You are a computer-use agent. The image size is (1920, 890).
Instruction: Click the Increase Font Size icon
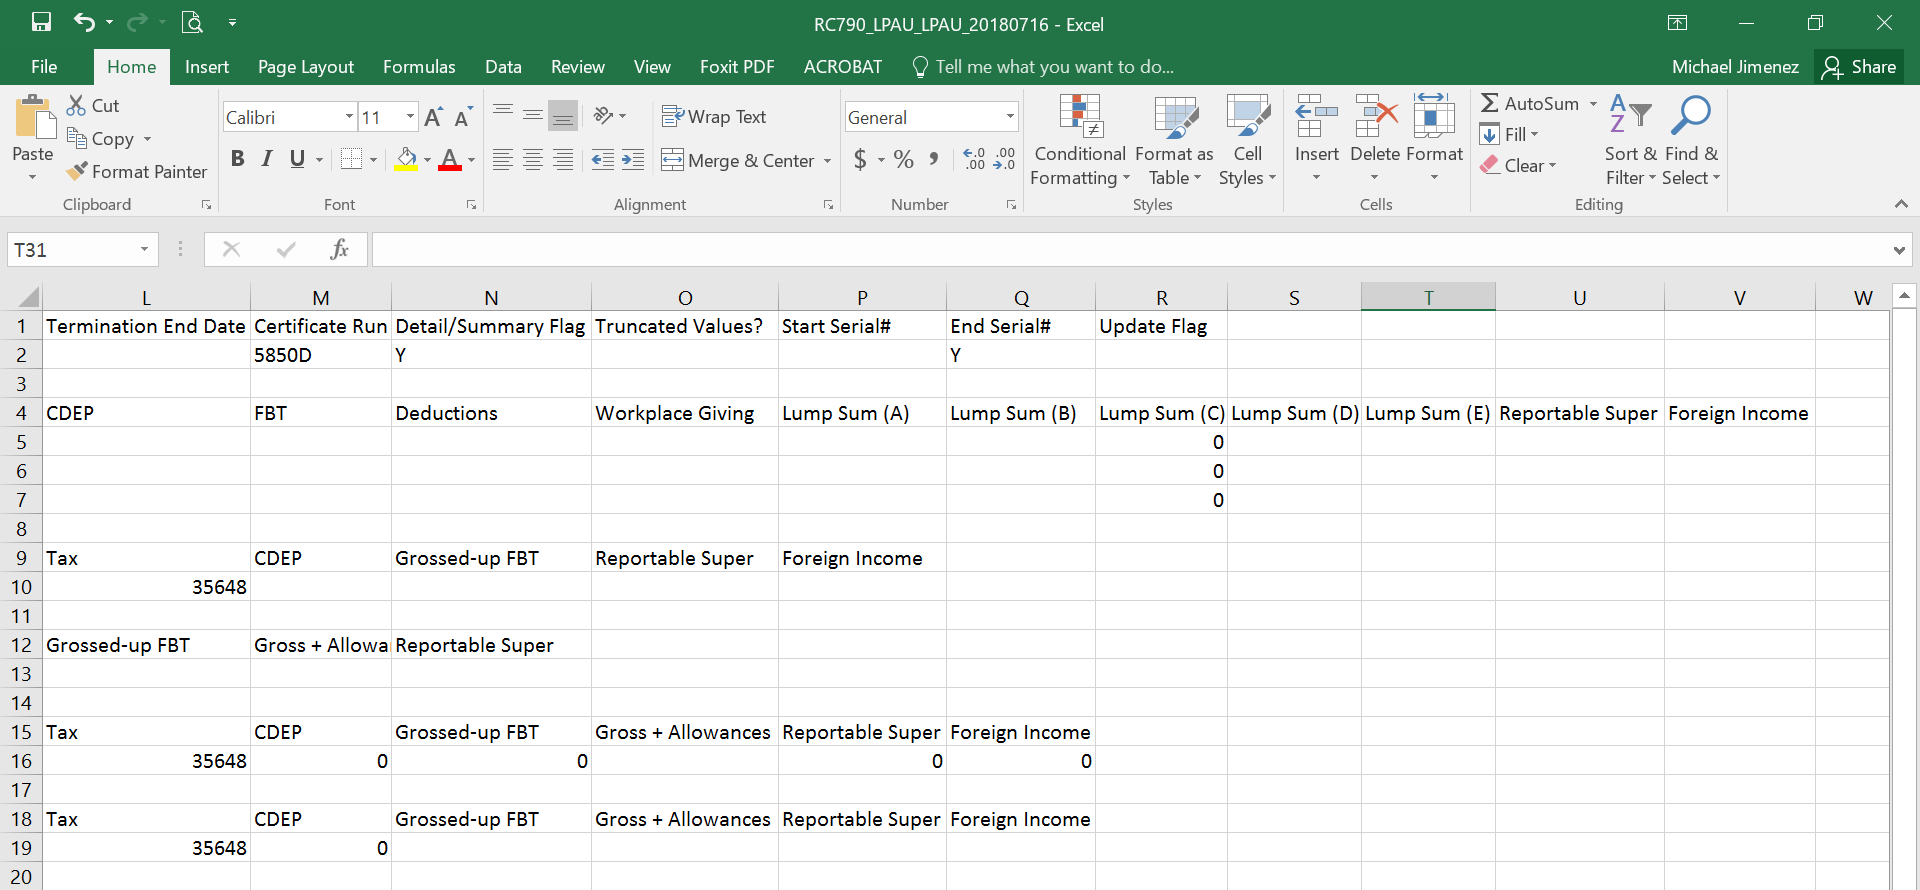[433, 118]
